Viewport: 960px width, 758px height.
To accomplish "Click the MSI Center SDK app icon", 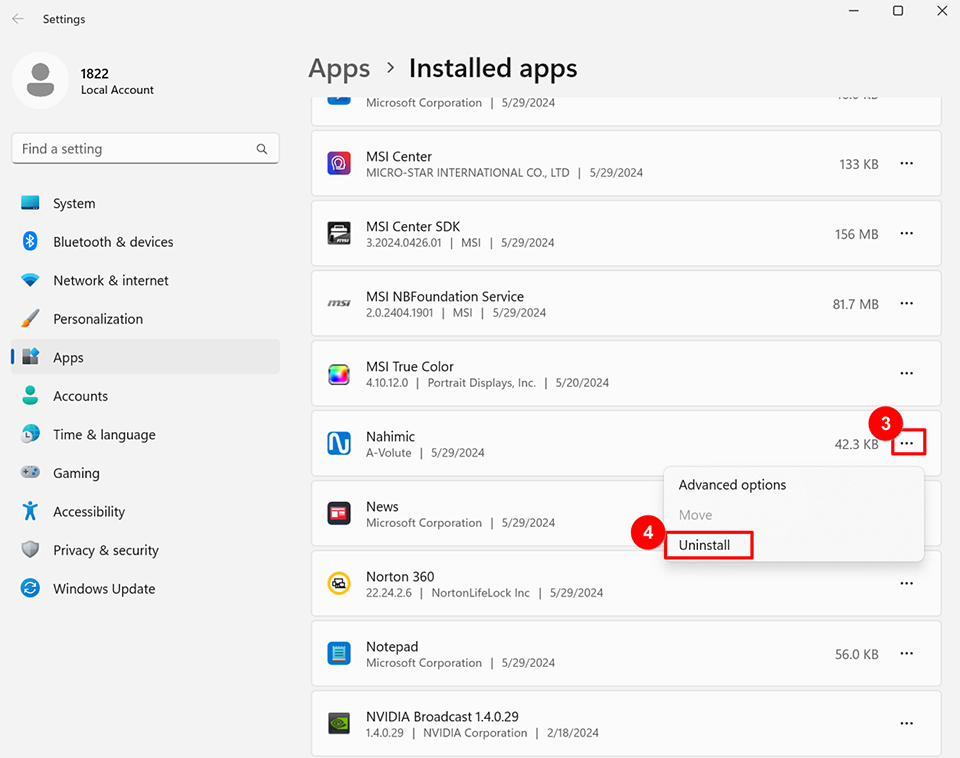I will (339, 233).
